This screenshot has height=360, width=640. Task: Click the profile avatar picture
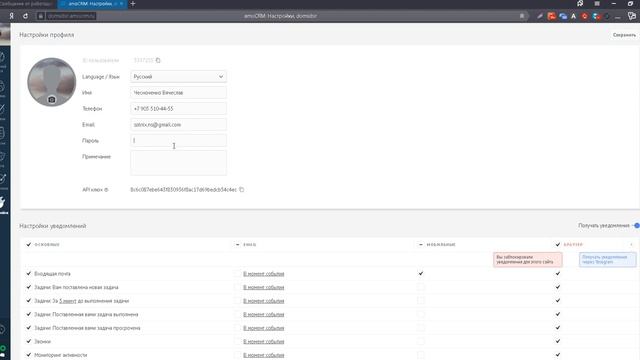coord(51,82)
